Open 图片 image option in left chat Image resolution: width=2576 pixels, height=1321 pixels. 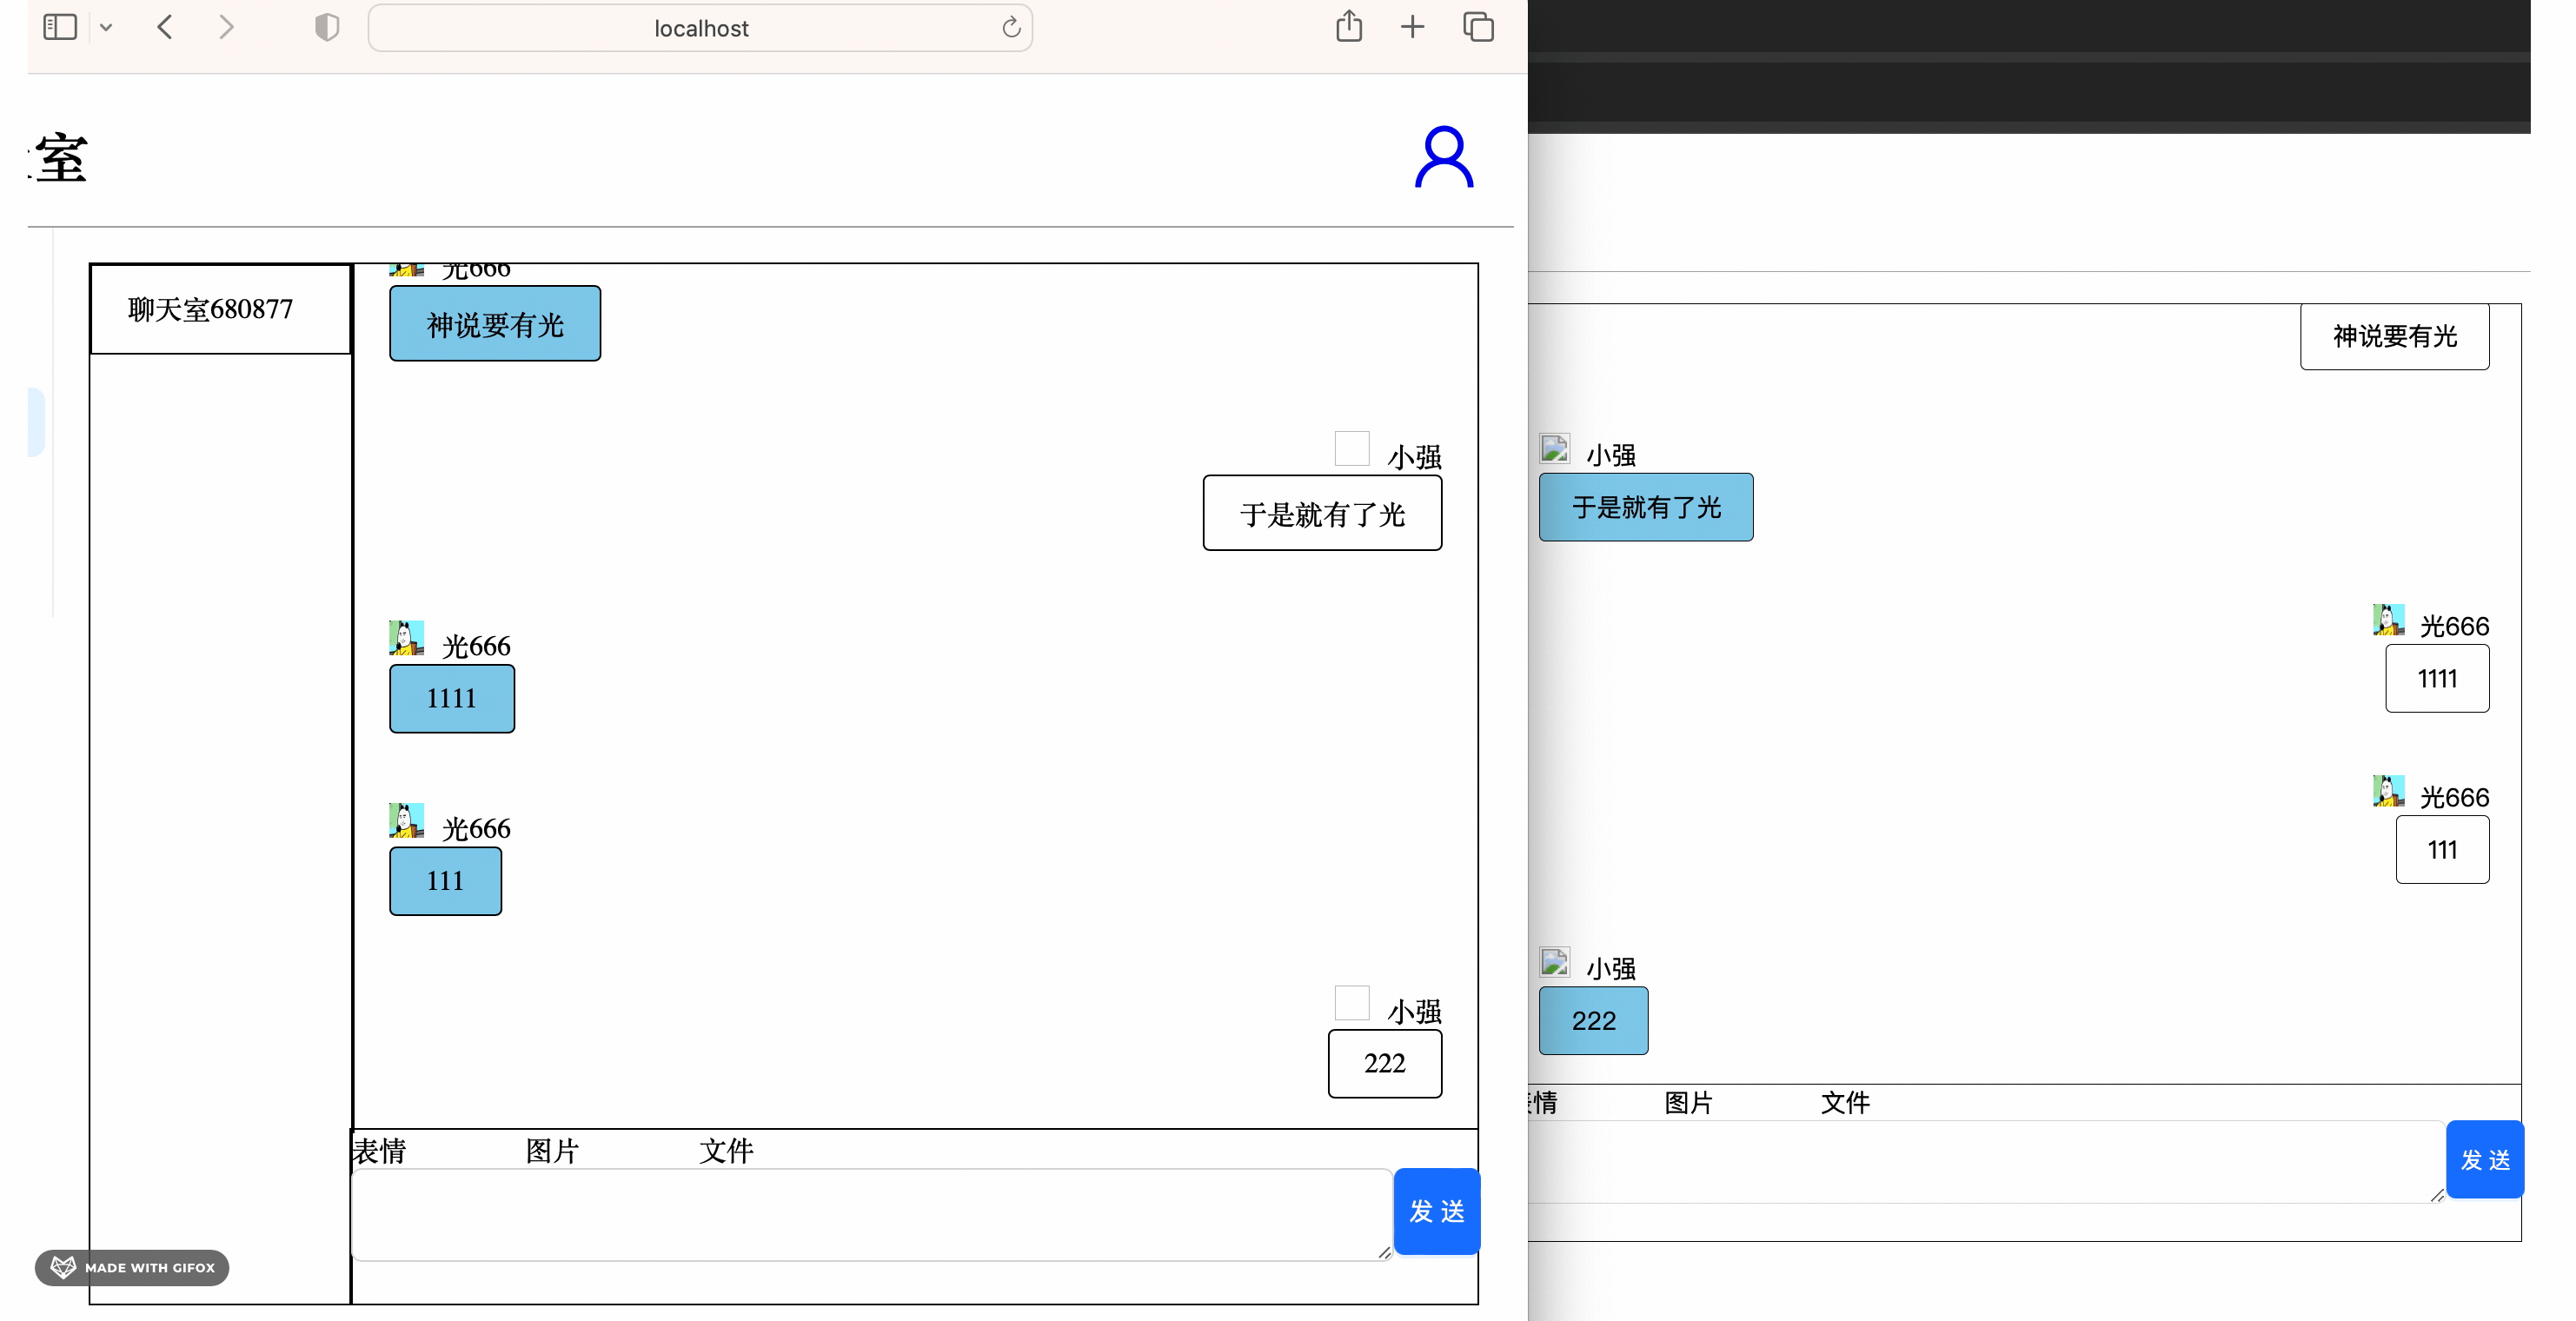[x=552, y=1151]
